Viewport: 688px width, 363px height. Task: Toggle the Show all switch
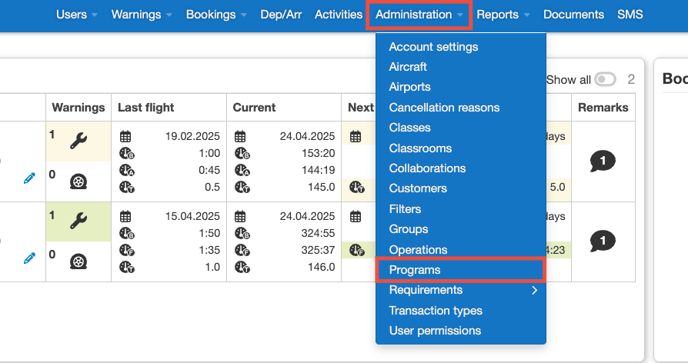click(605, 79)
